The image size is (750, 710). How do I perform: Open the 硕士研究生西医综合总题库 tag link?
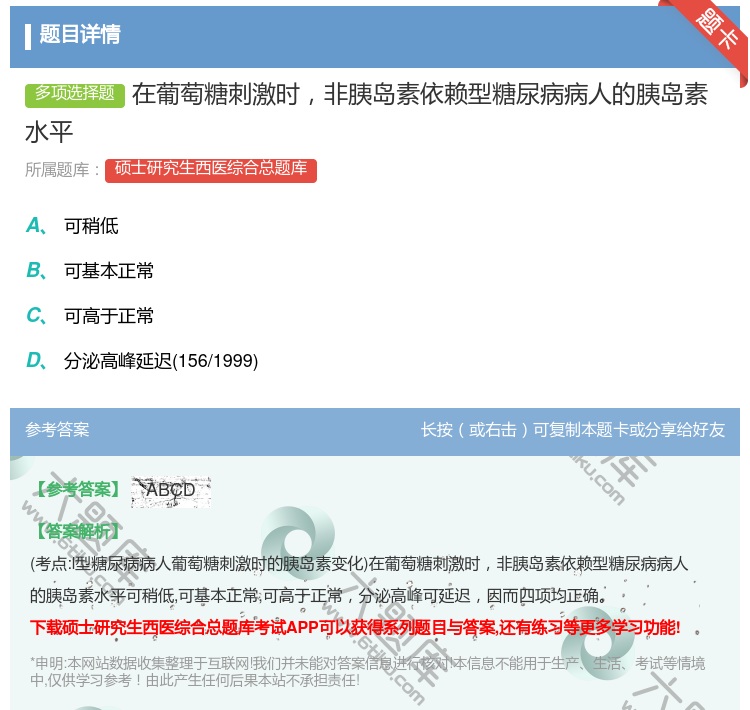point(210,169)
